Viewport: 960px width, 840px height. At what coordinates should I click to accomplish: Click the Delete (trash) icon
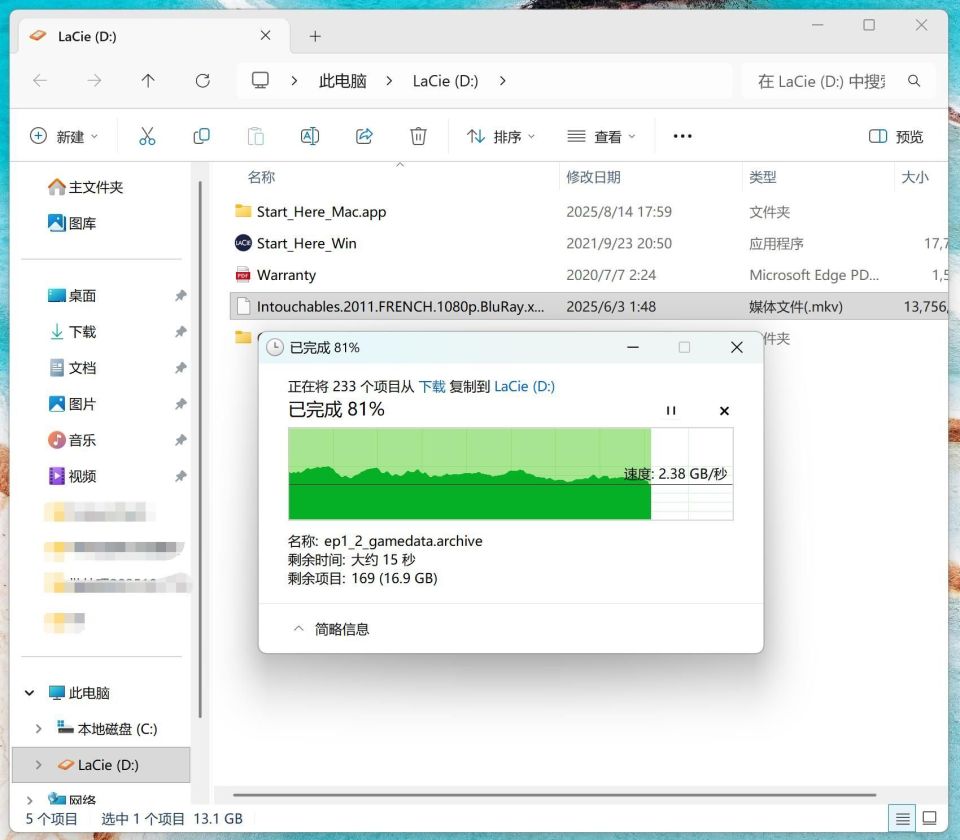[418, 135]
